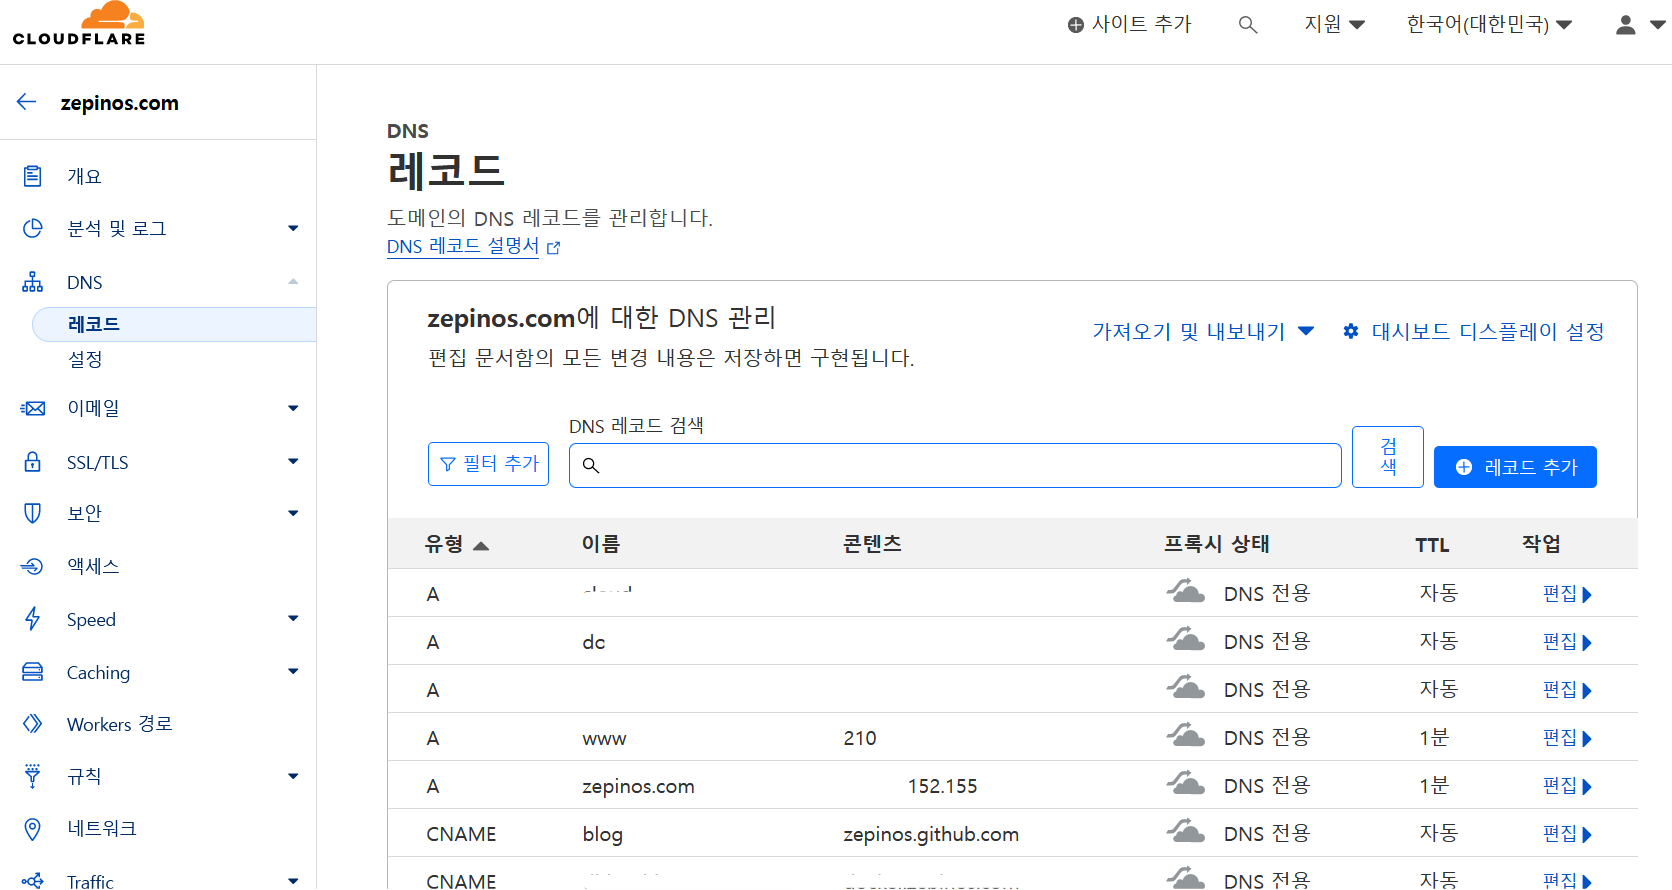The height and width of the screenshot is (890, 1672).
Task: Expand the SSL/TLS menu arrow
Action: coord(293,461)
